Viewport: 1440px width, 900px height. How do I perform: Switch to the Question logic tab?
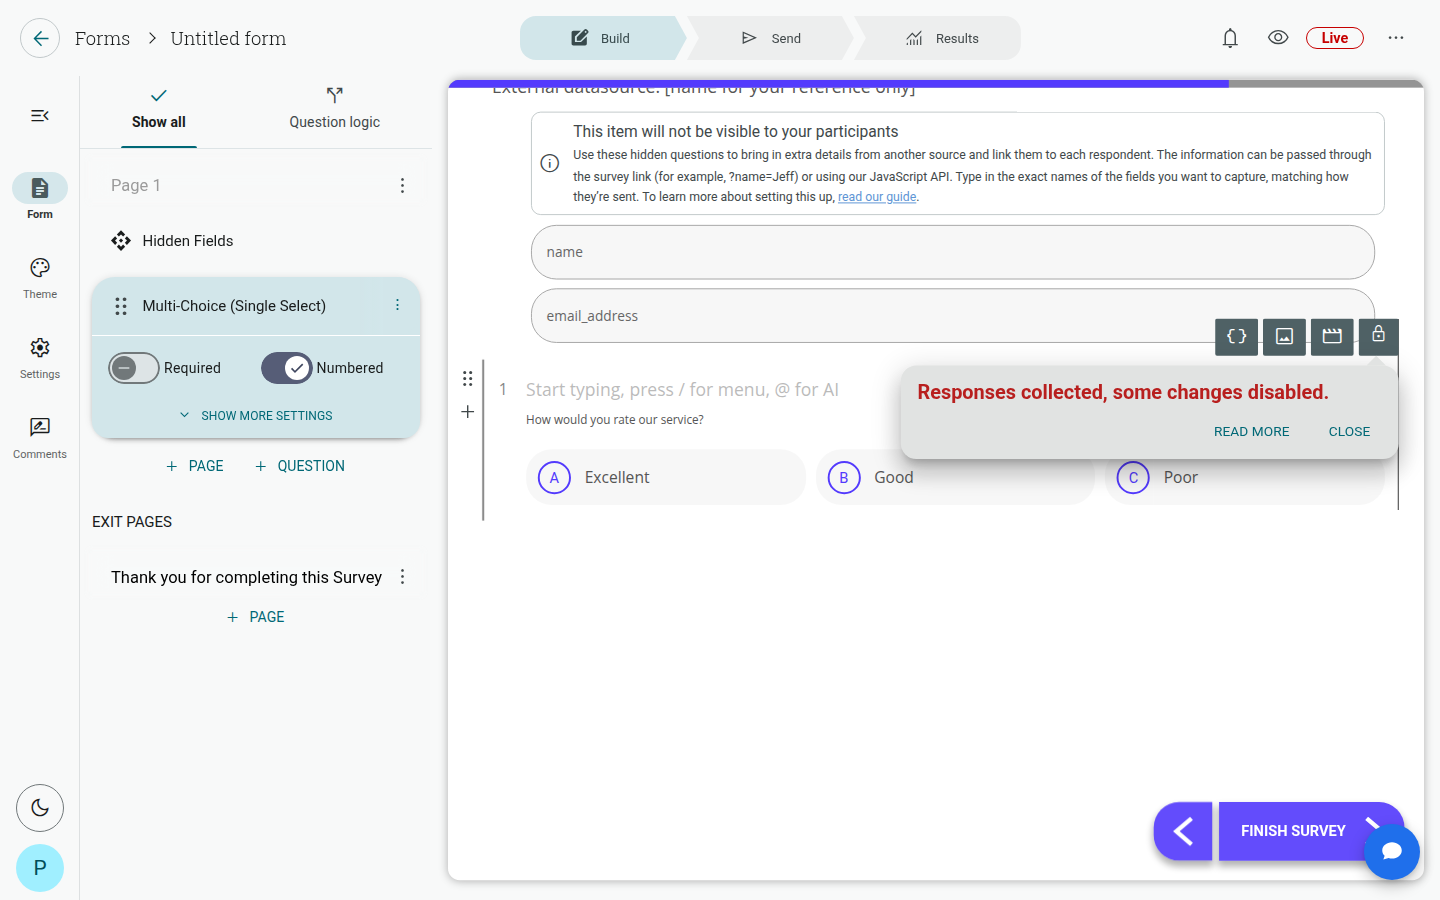click(x=335, y=108)
